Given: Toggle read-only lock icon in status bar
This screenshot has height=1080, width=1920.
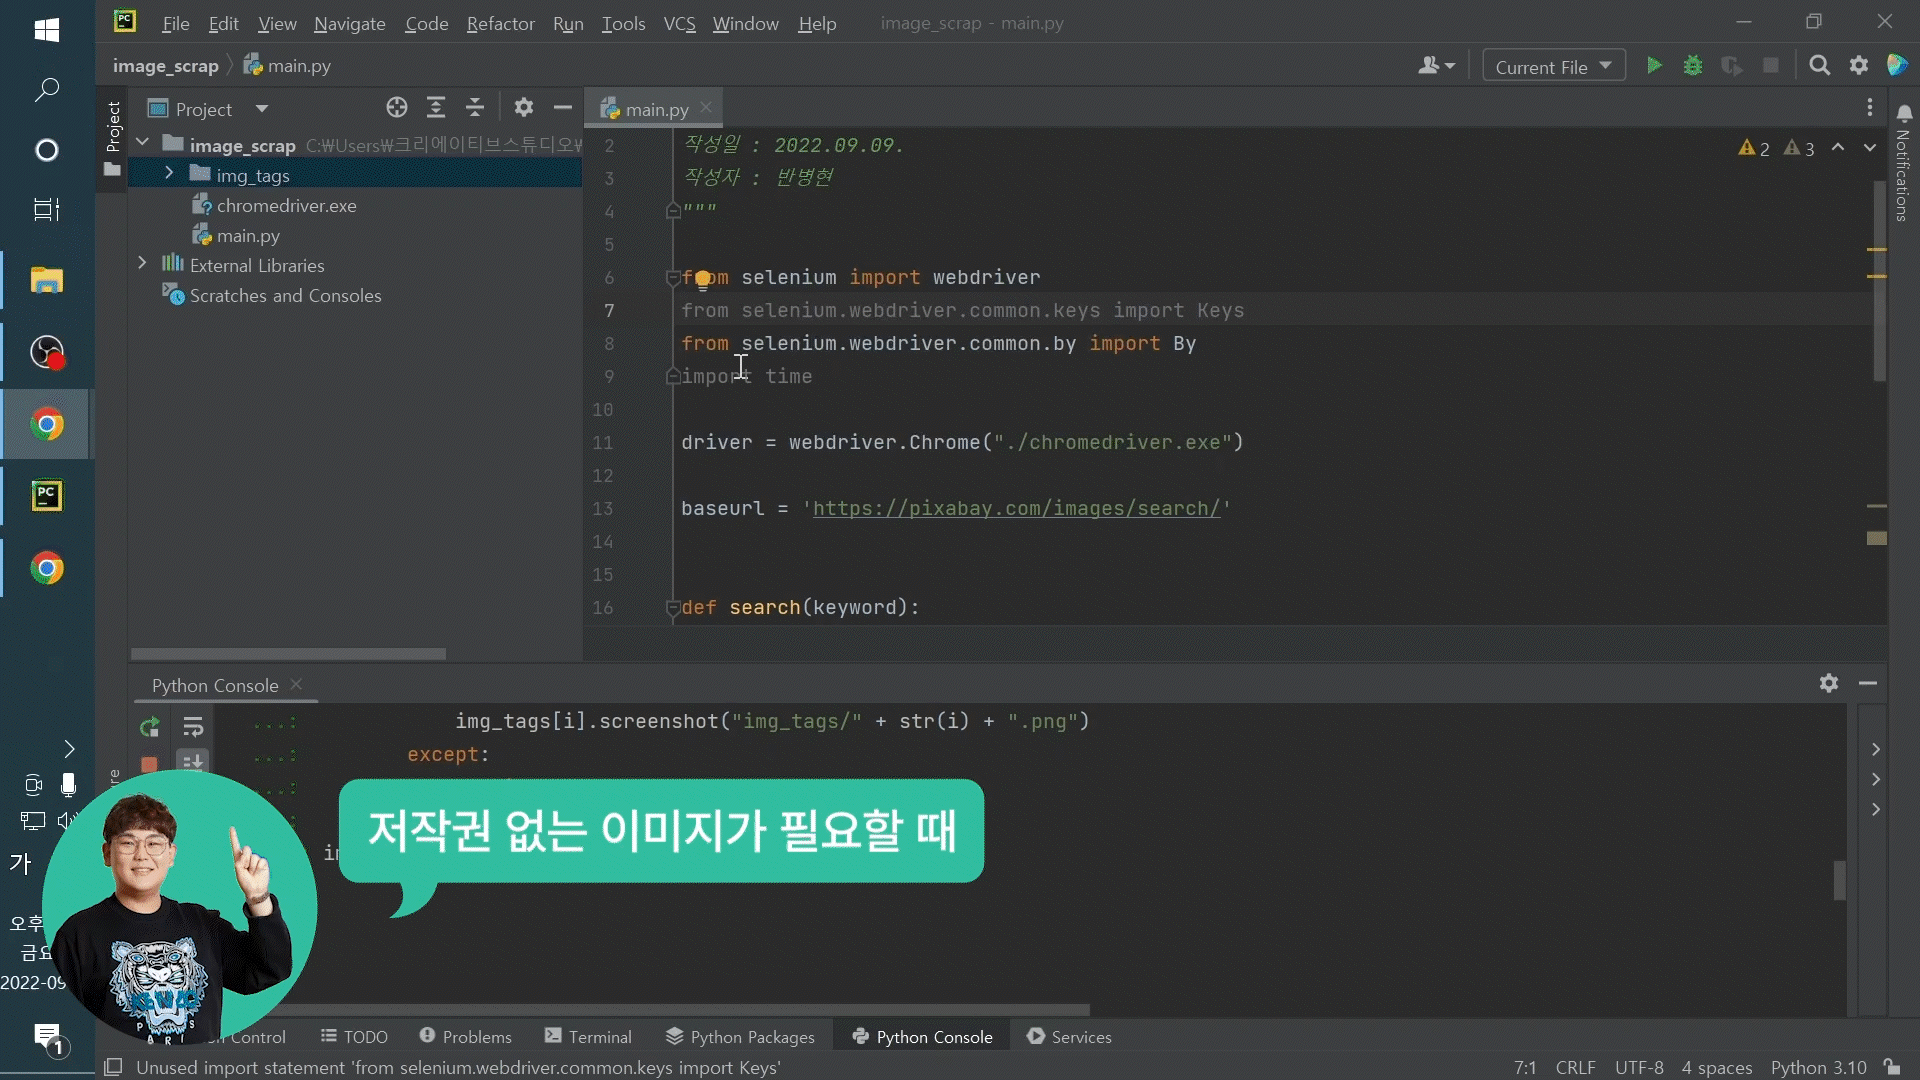Looking at the screenshot, I should [x=1891, y=1067].
